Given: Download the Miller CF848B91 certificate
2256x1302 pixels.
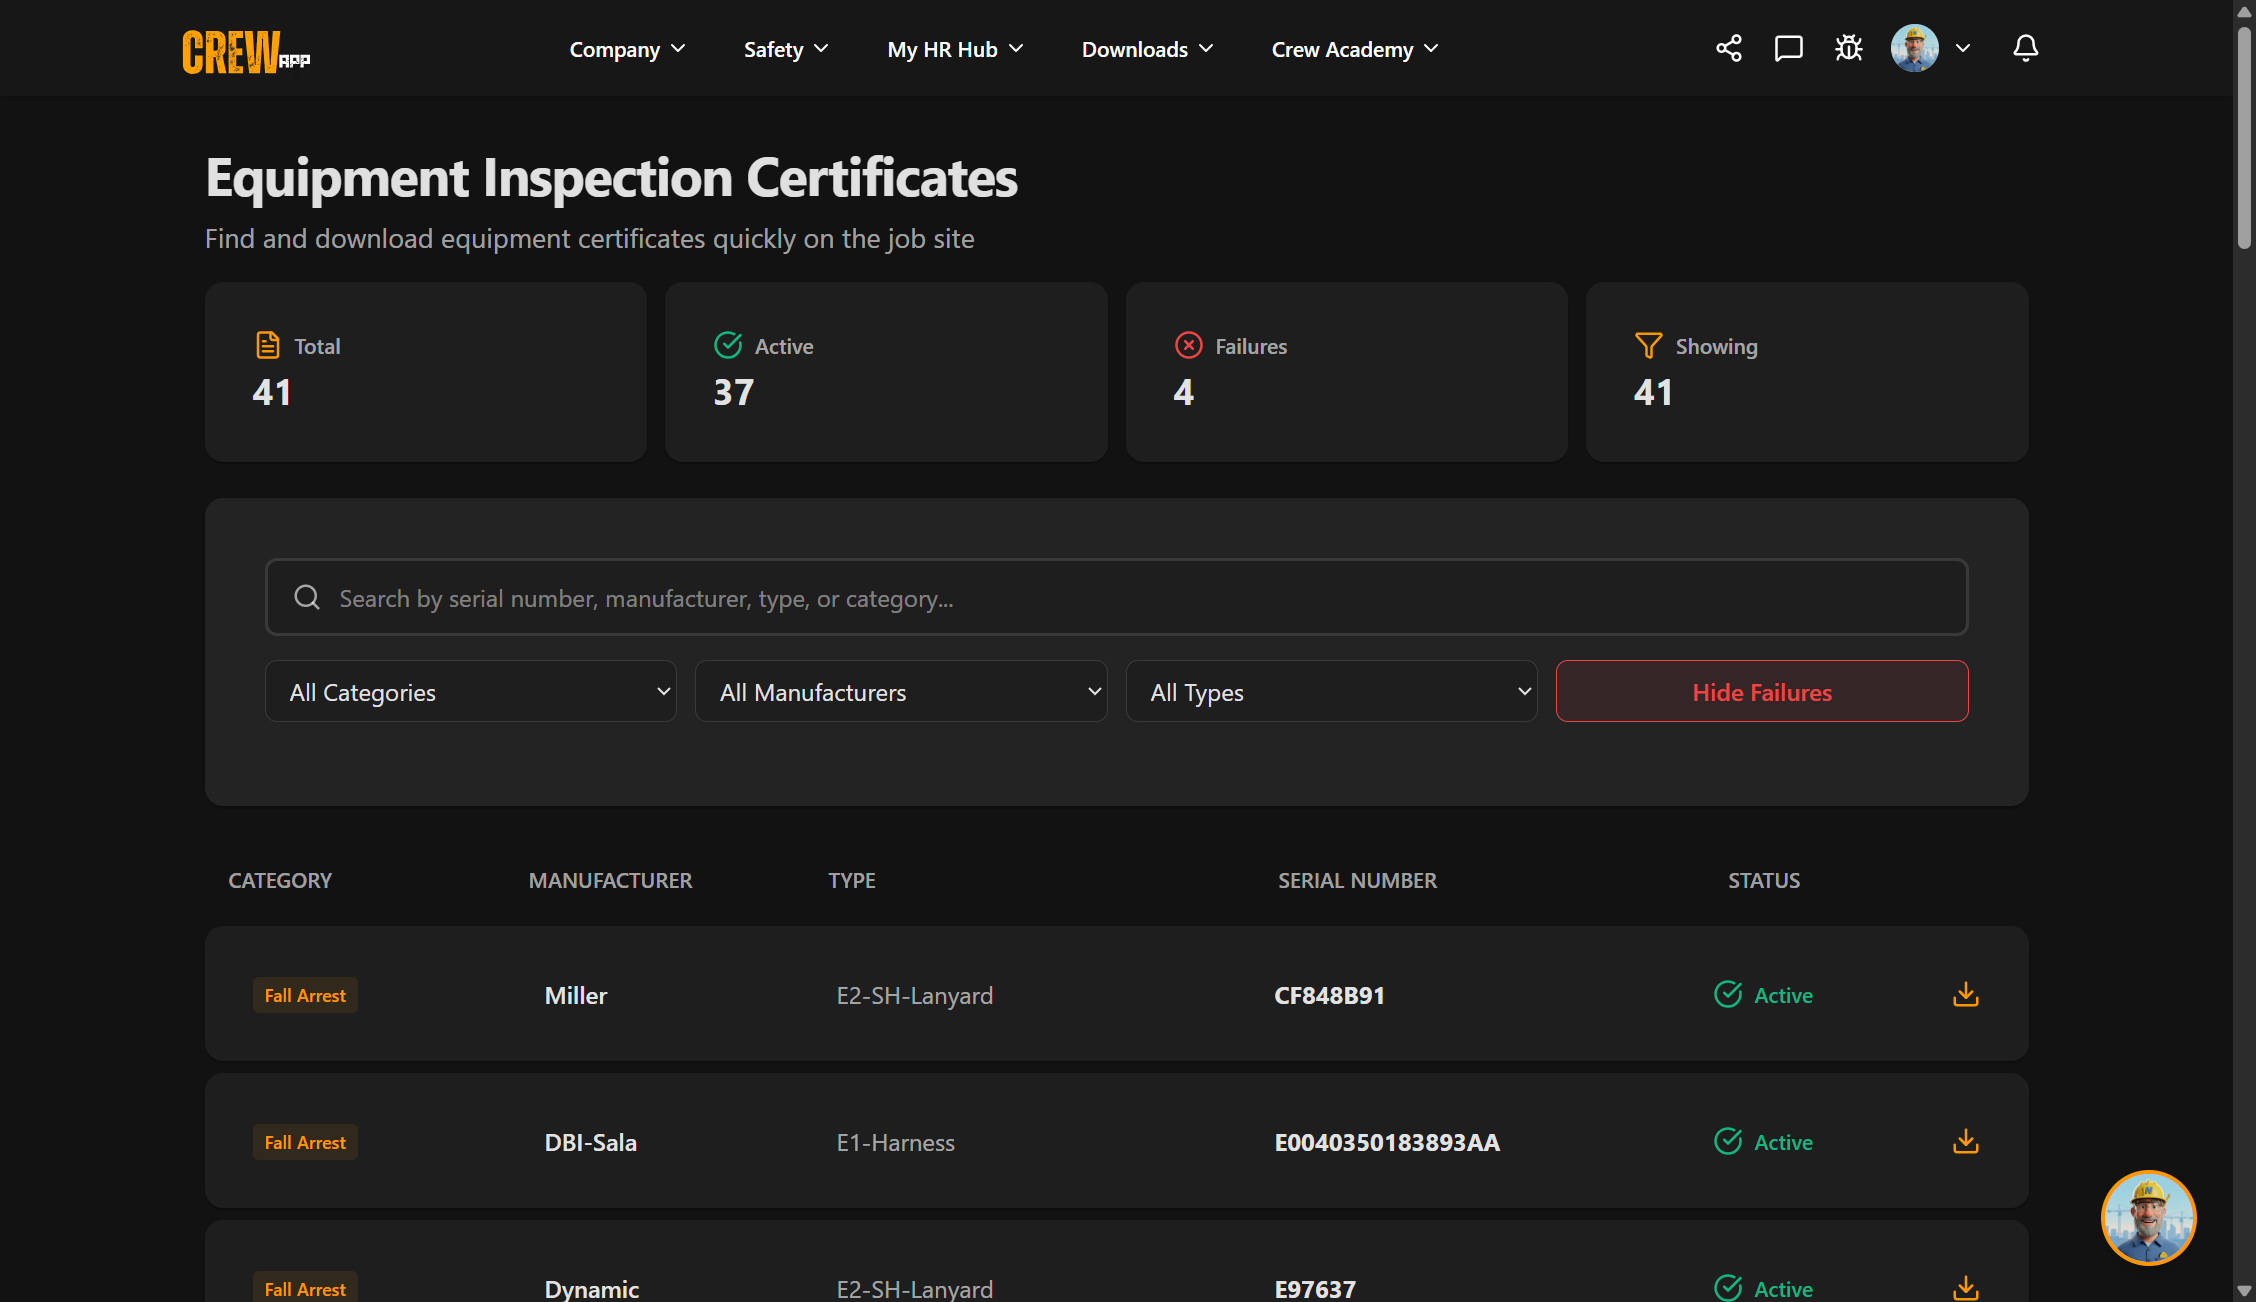Looking at the screenshot, I should click(1965, 994).
